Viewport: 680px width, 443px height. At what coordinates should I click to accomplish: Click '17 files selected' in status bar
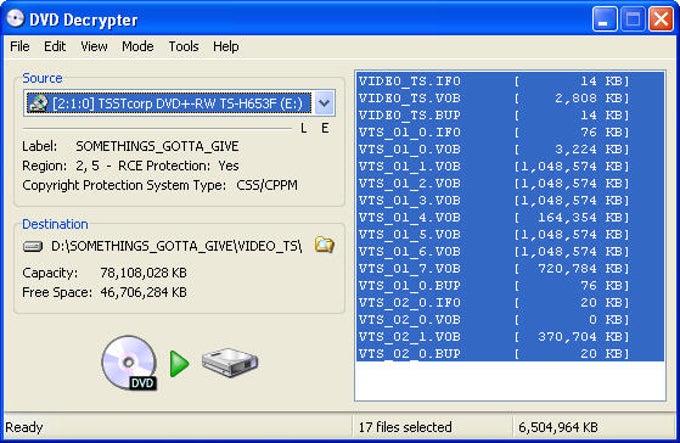click(405, 427)
